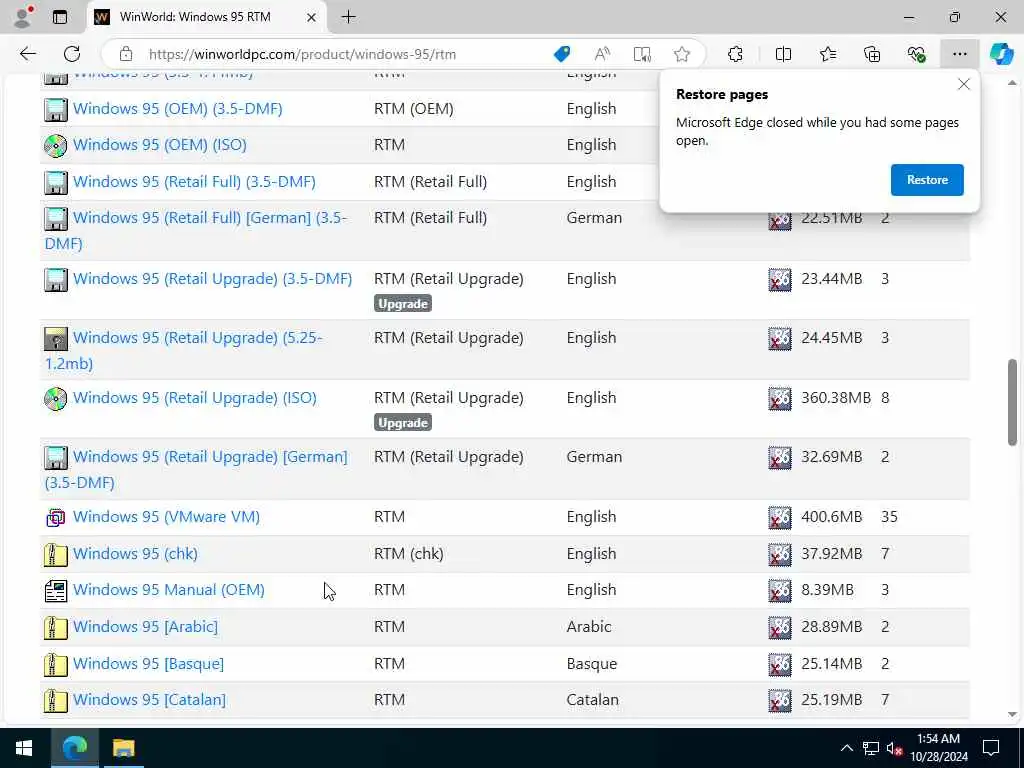Open Windows 95 (VMware VM) link

point(167,517)
